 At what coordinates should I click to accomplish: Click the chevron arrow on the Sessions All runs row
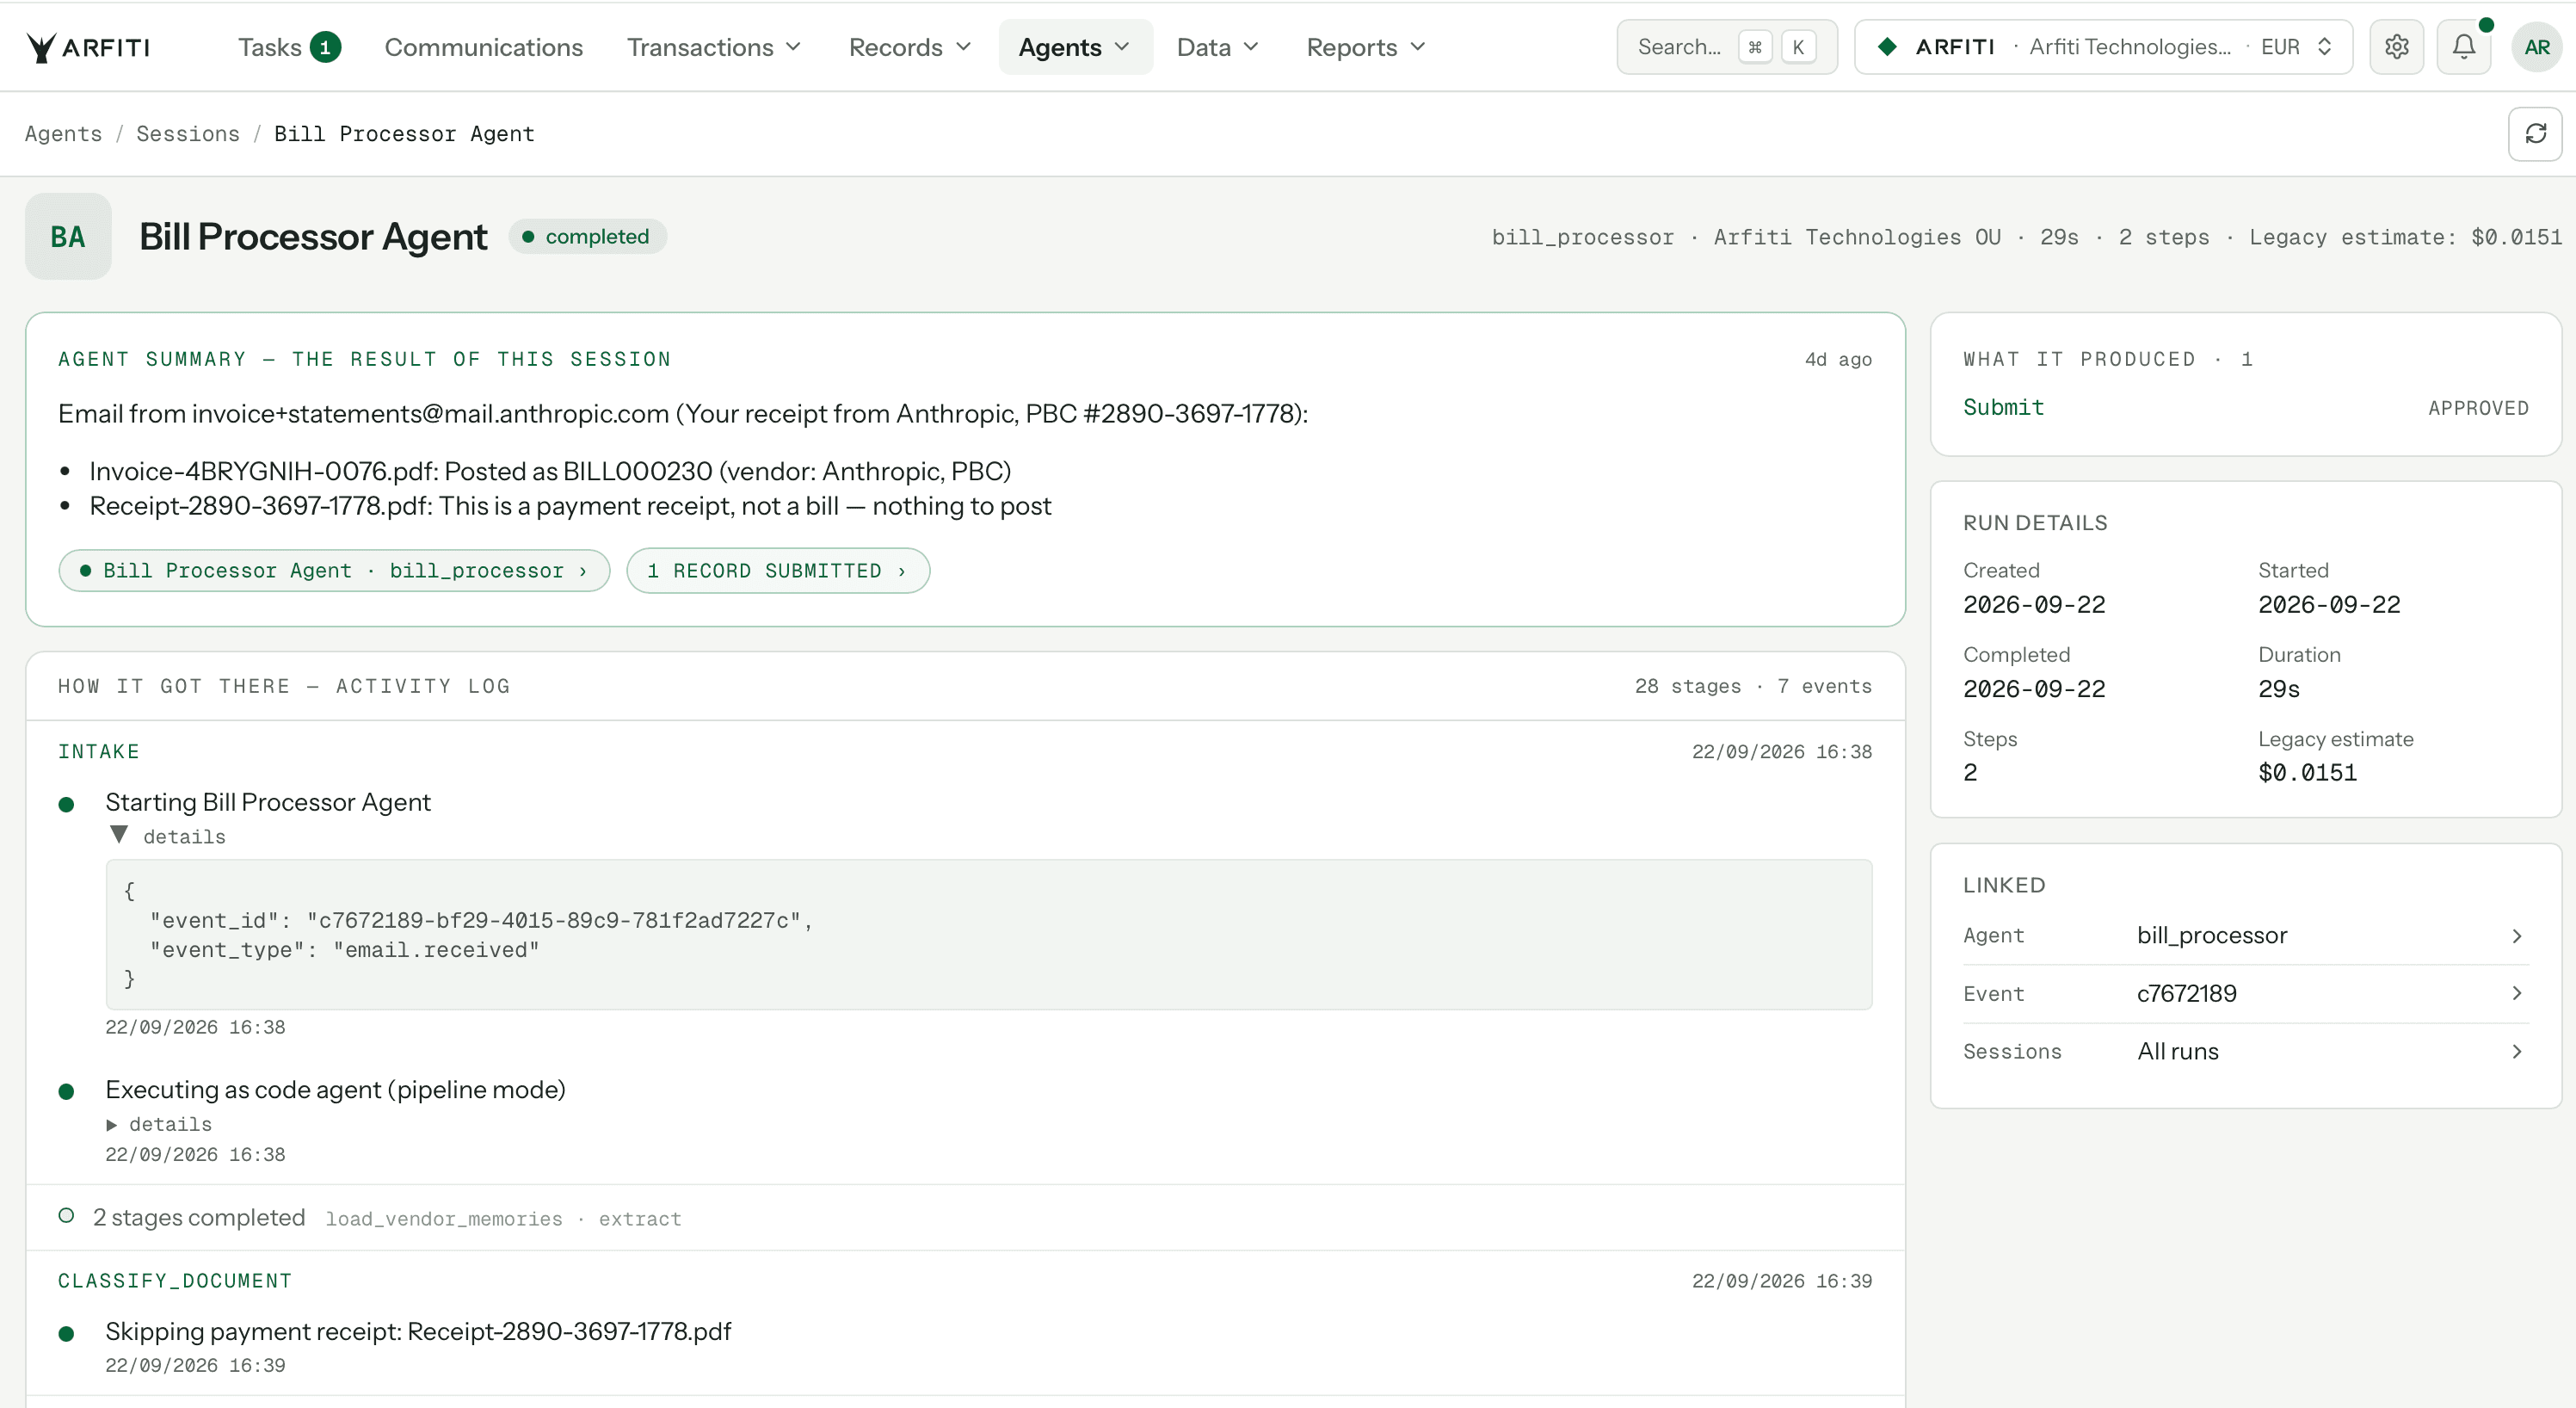tap(2516, 1052)
